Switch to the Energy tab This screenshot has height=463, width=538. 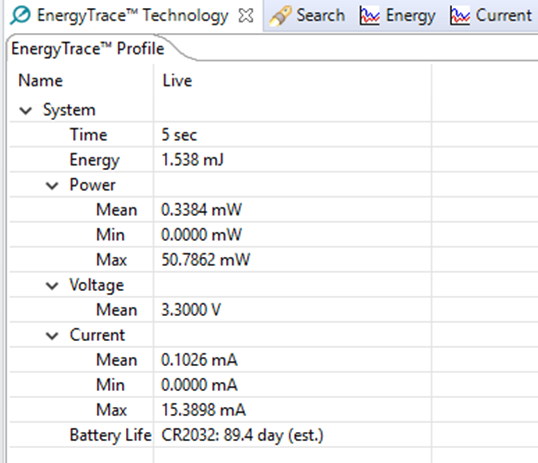(x=411, y=16)
